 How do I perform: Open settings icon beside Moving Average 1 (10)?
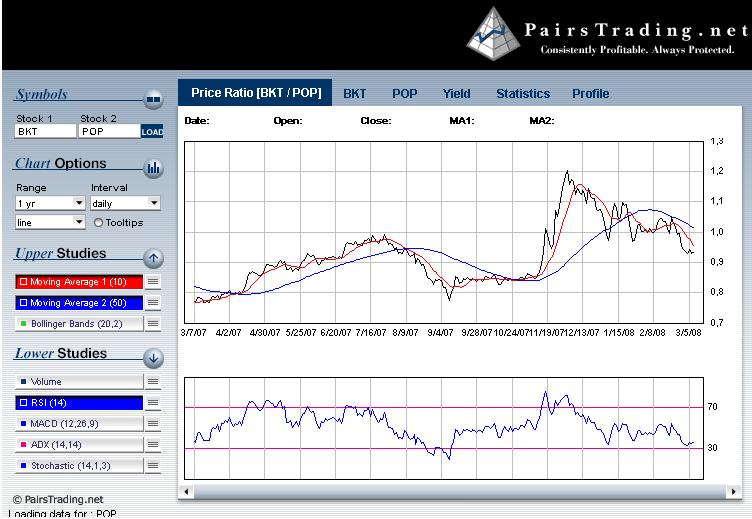(x=153, y=282)
